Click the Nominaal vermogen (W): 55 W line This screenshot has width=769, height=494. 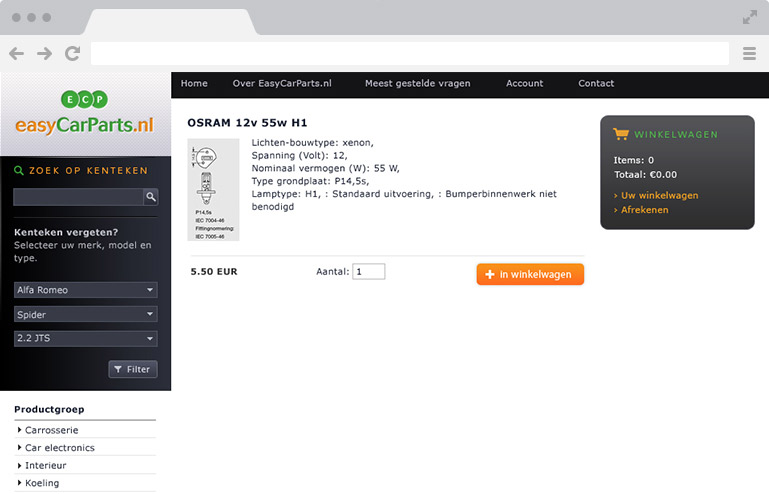coord(326,168)
